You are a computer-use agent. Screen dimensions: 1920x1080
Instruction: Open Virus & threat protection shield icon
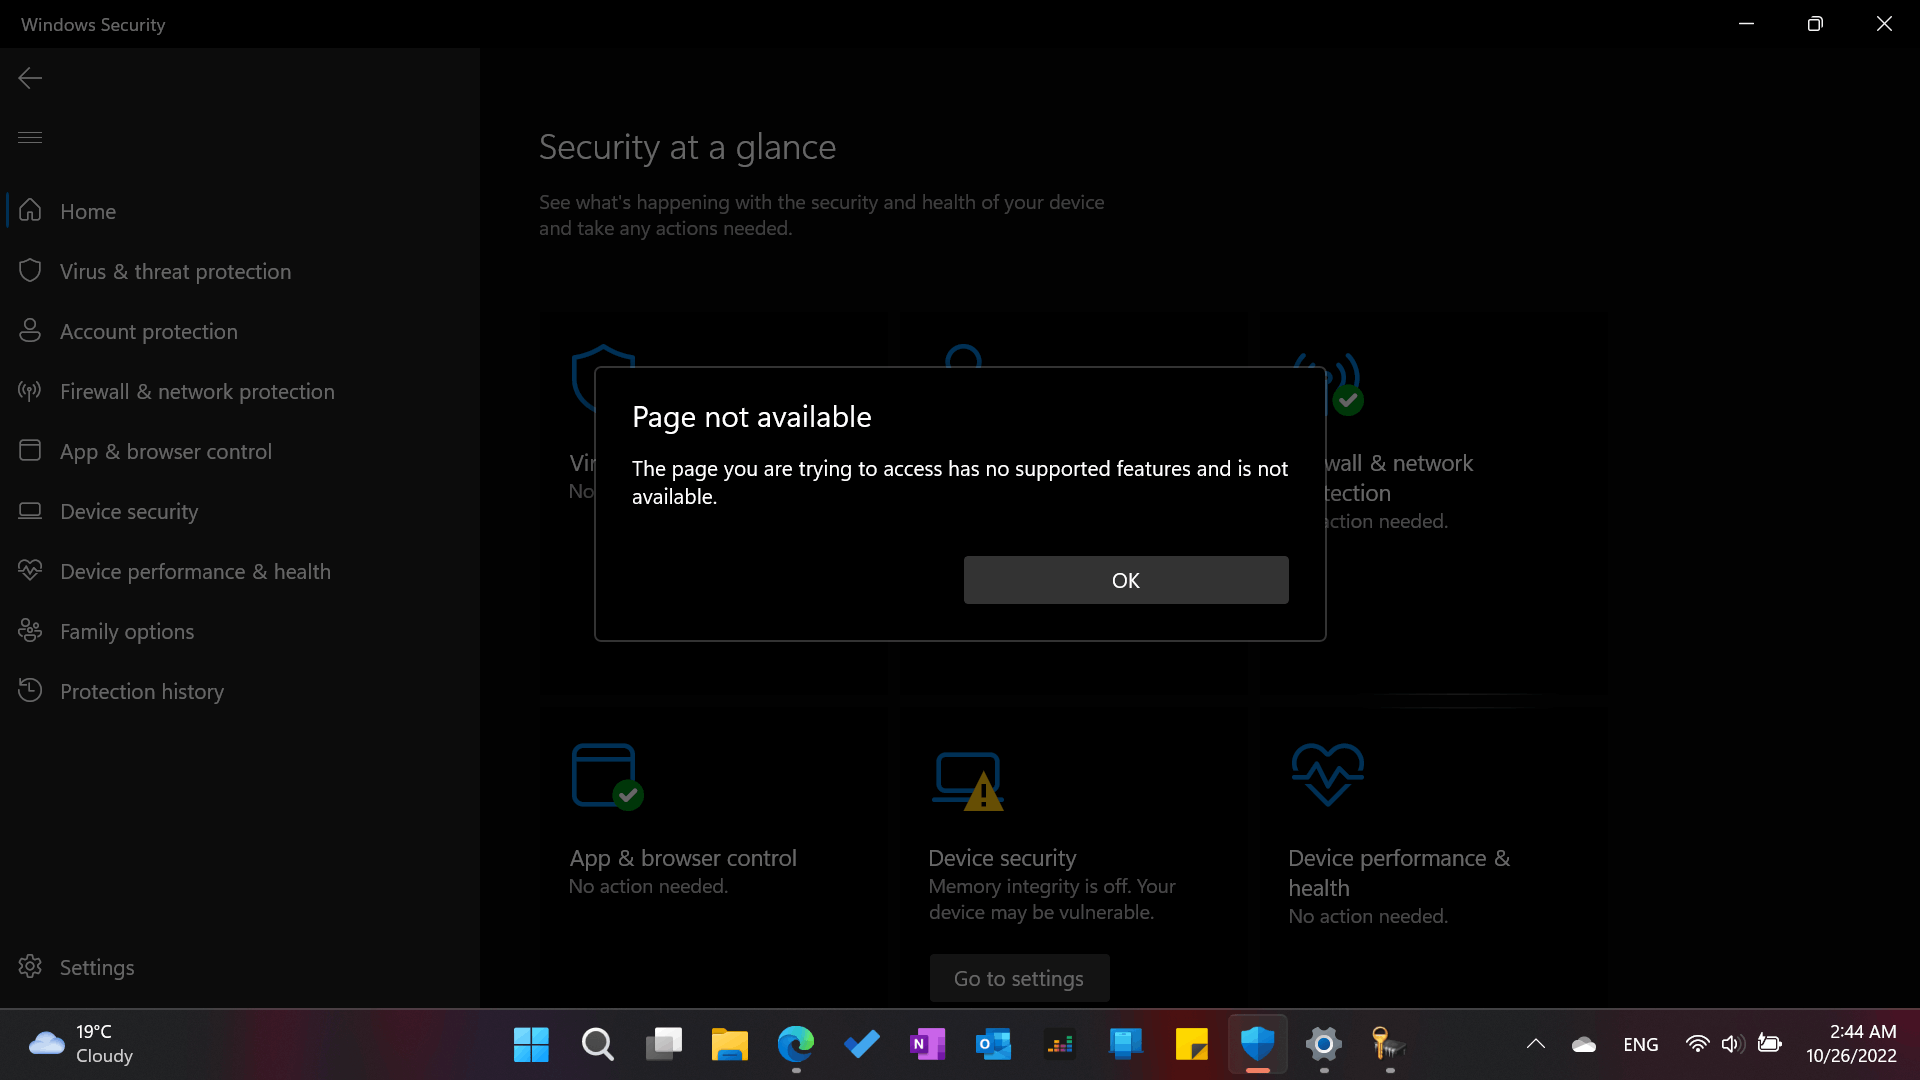tap(30, 271)
